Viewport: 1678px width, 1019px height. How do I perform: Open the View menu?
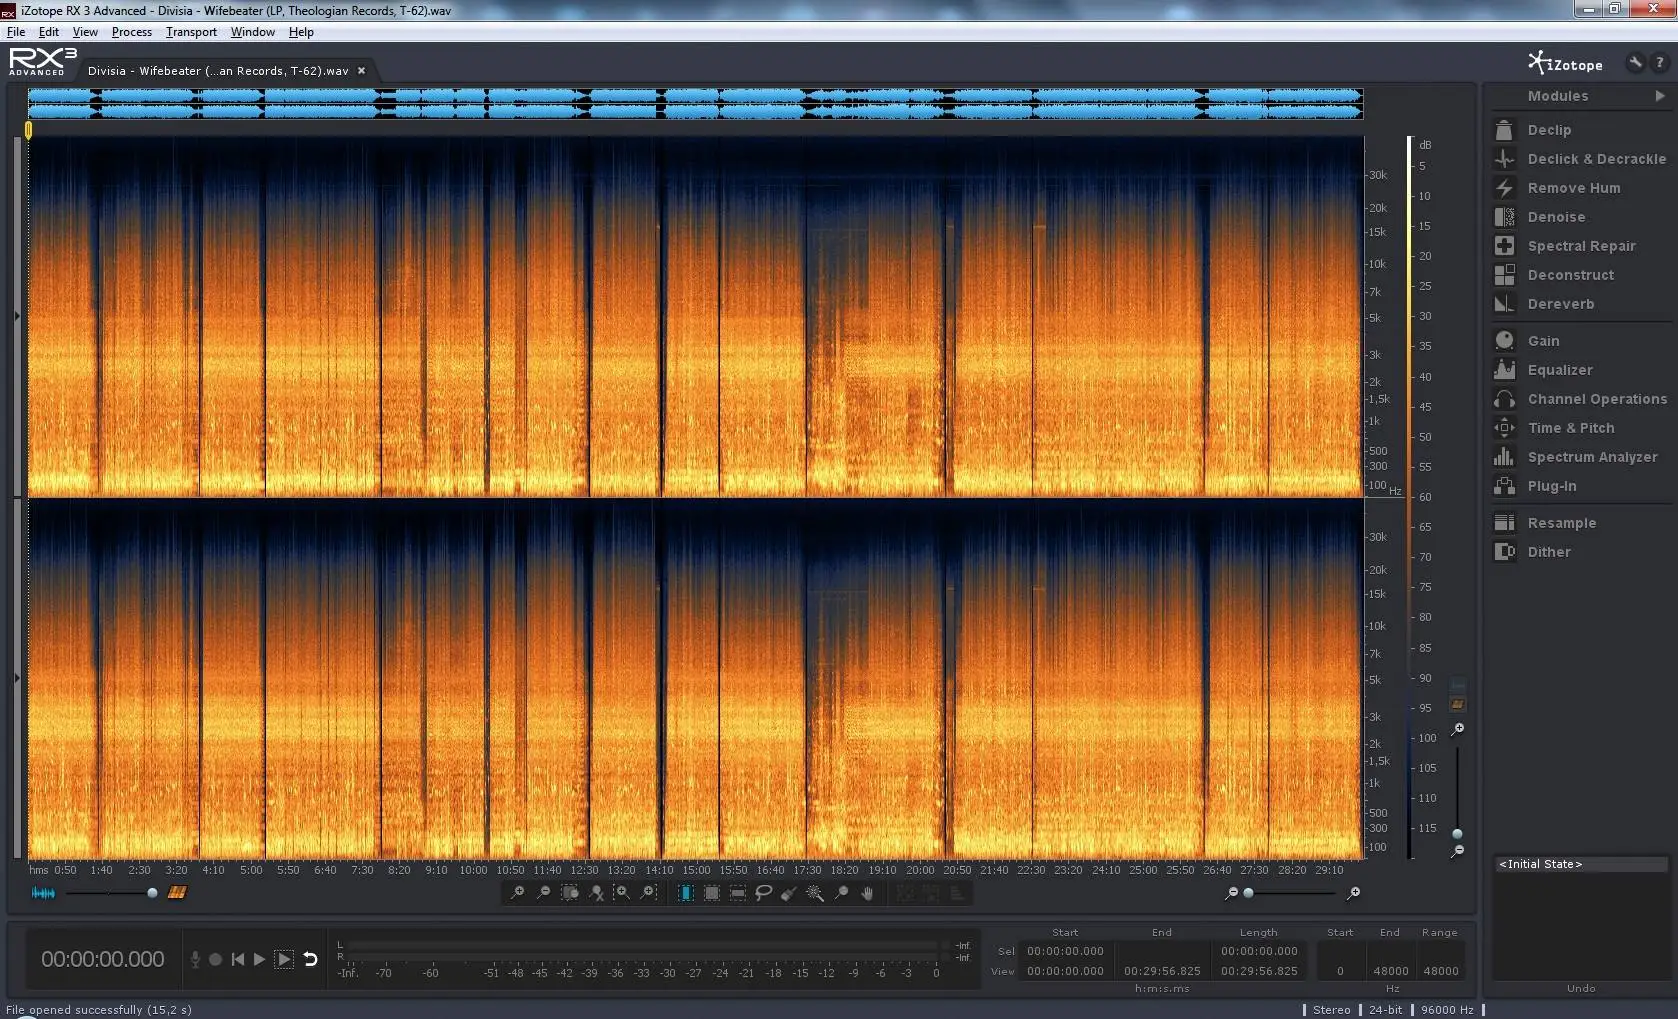(x=85, y=32)
